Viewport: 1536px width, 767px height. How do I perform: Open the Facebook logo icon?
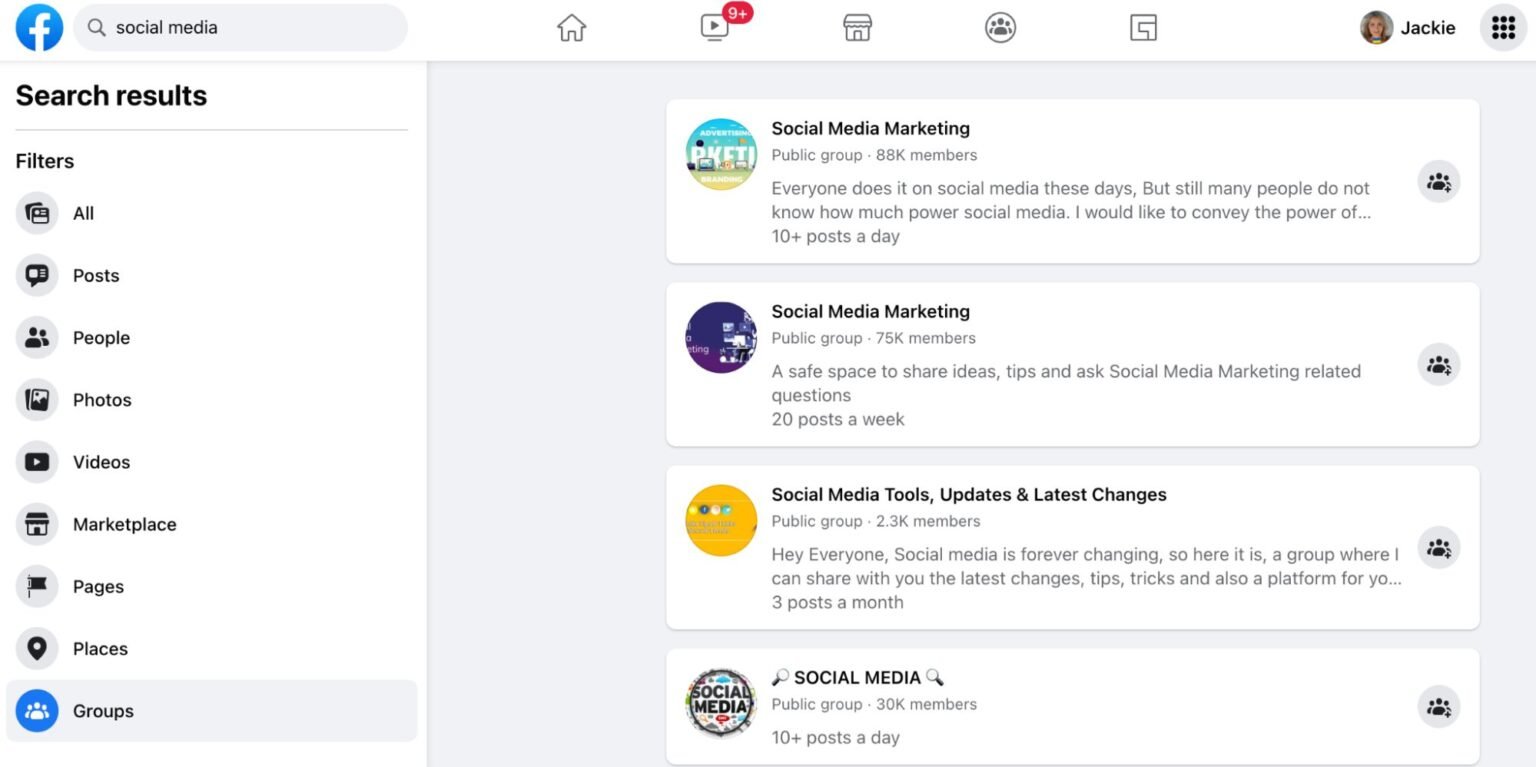point(39,28)
